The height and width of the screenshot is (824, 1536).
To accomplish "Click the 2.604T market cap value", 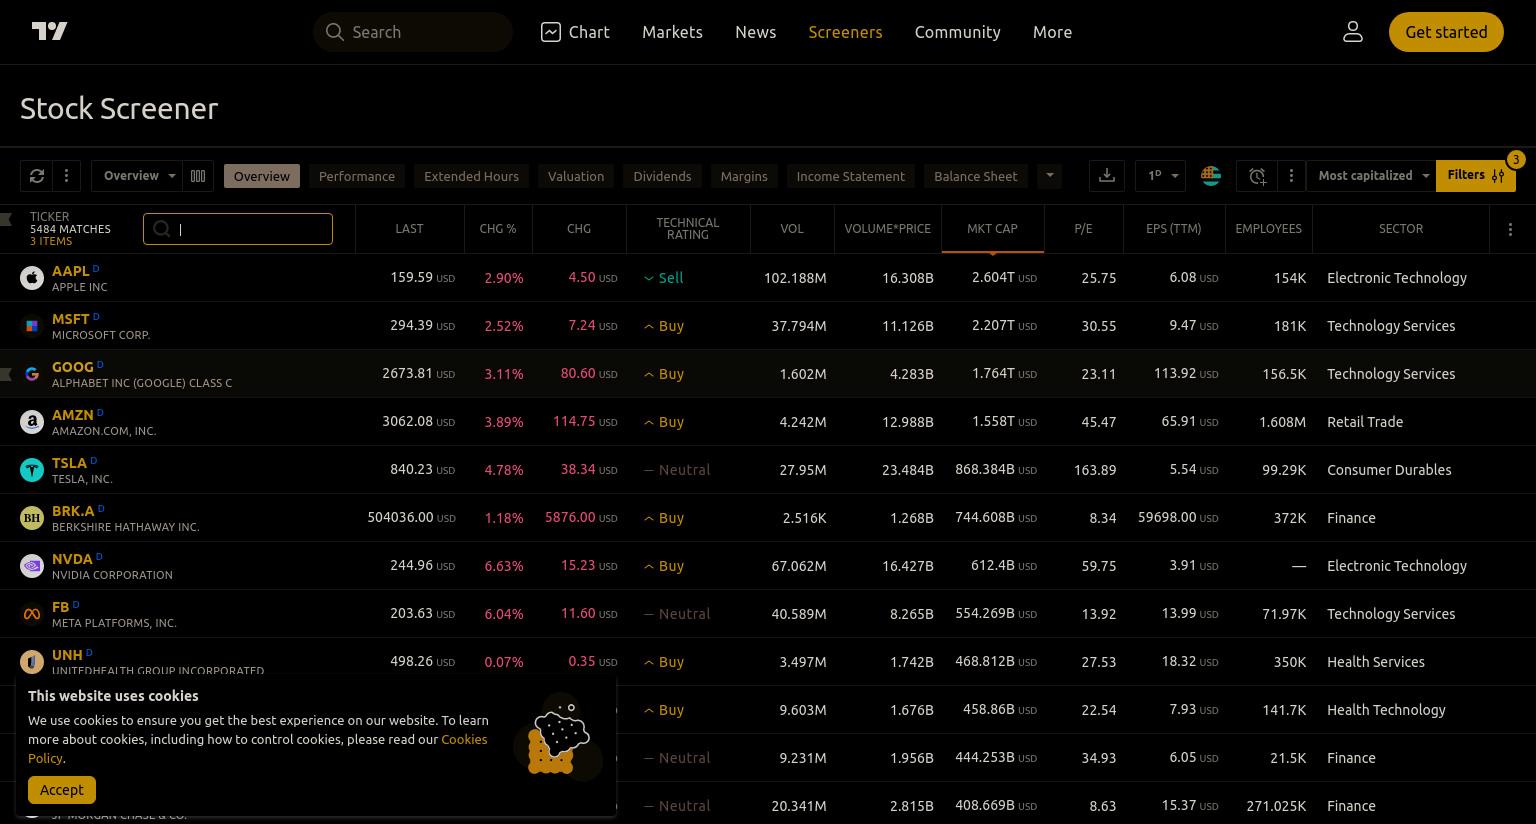I will click(x=1004, y=278).
